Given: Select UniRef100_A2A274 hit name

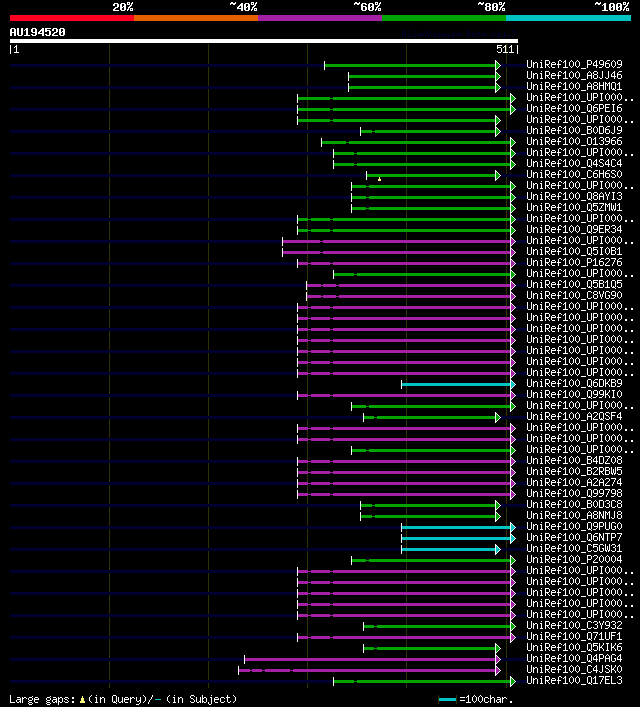Looking at the screenshot, I should pos(574,482).
